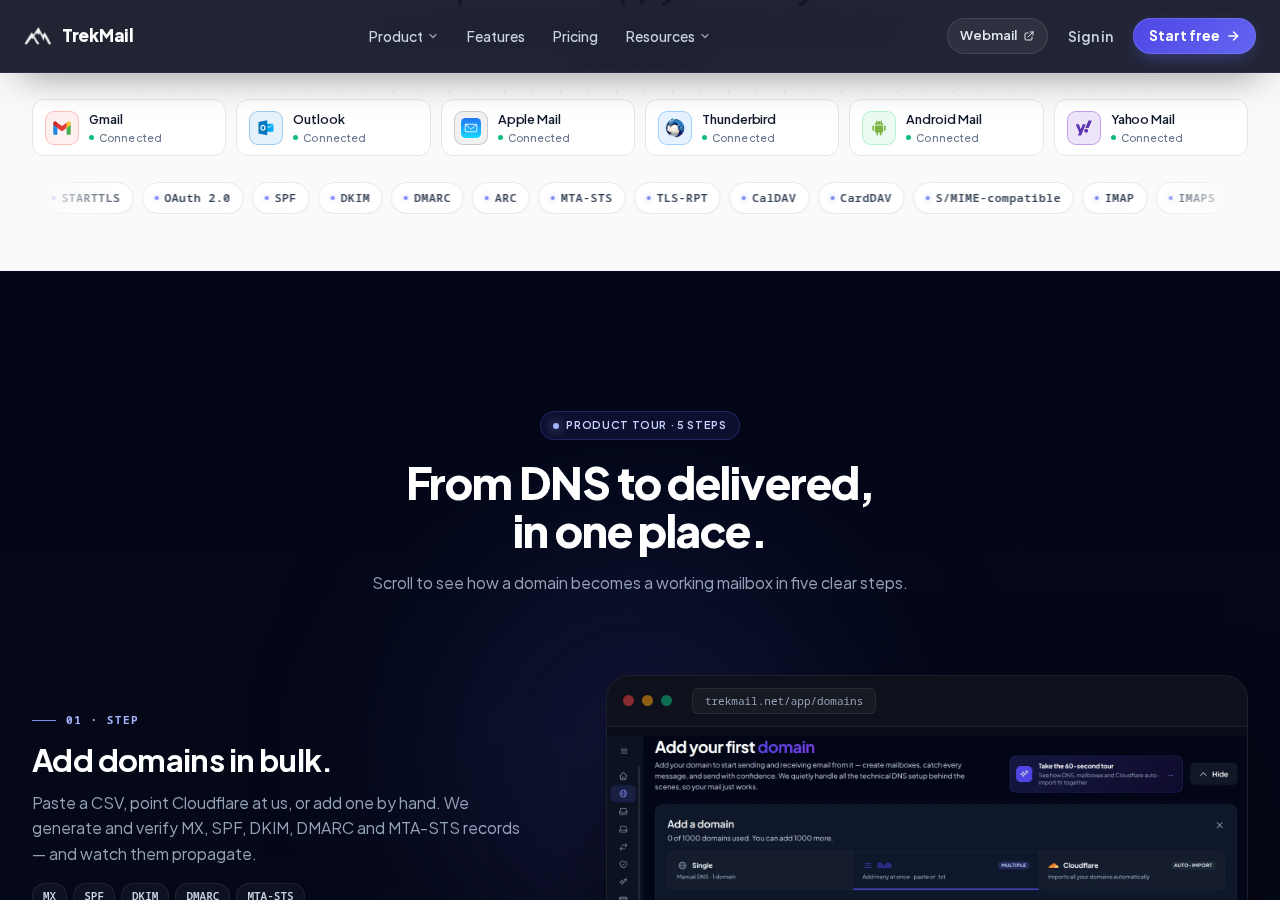Expand the Resources dropdown menu
The width and height of the screenshot is (1280, 900).
(x=668, y=36)
